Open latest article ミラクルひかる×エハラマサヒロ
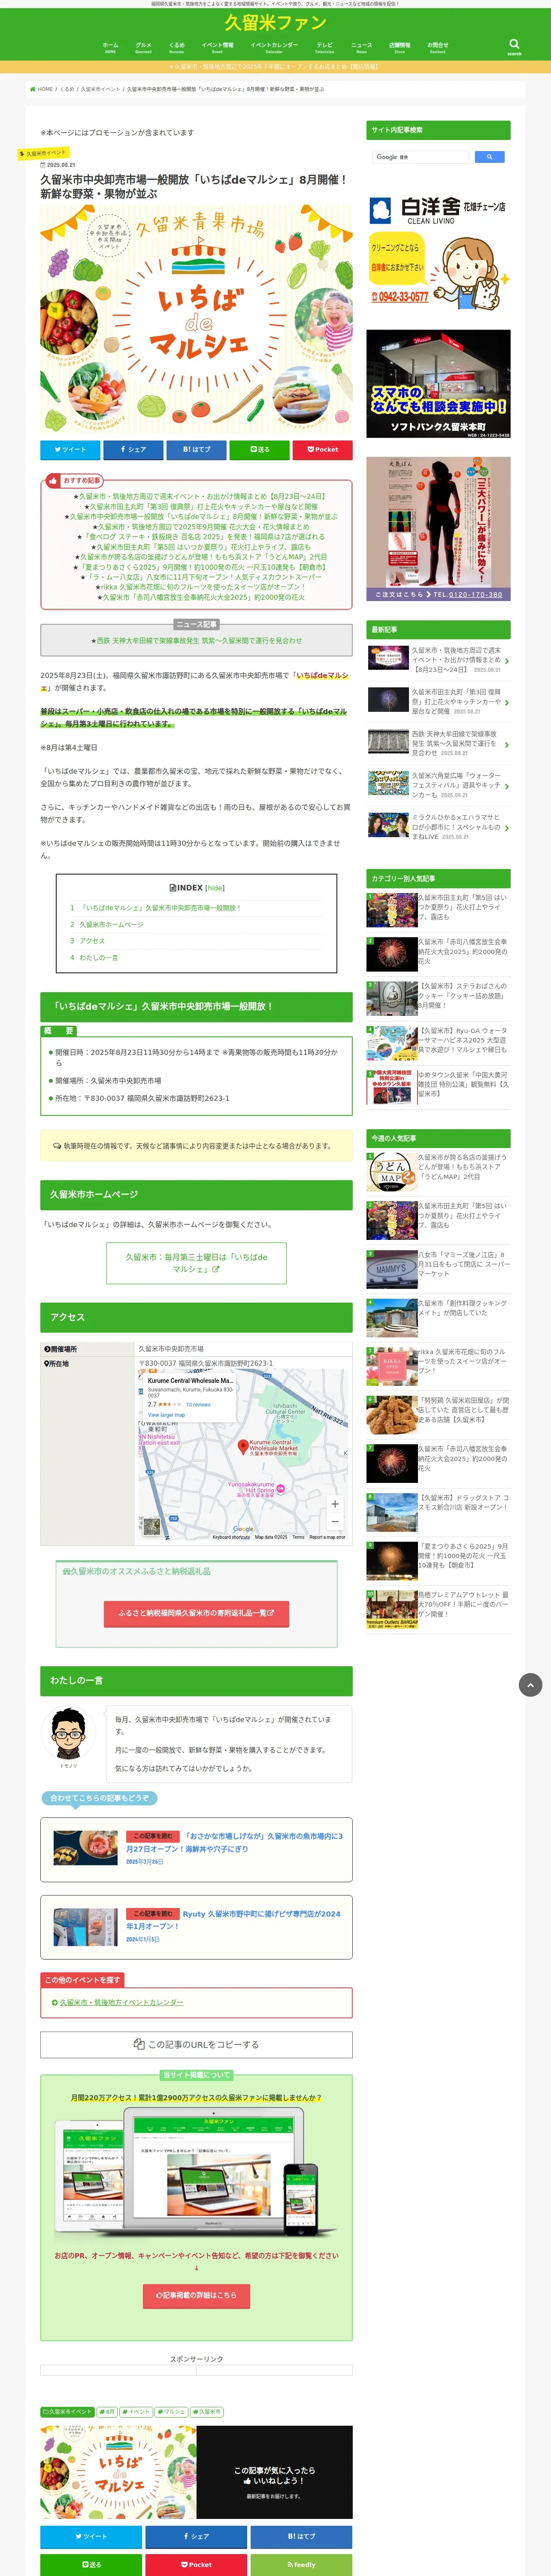 (438, 827)
